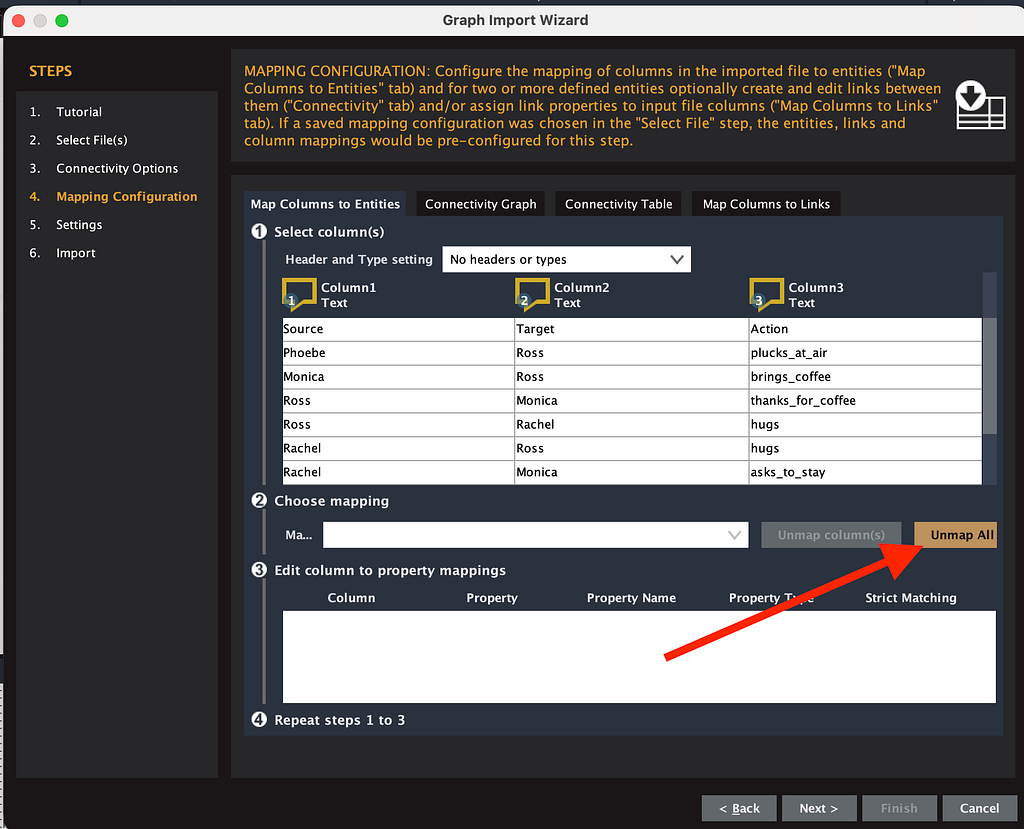Click the Column2 Text header label
The width and height of the screenshot is (1024, 829).
[582, 295]
